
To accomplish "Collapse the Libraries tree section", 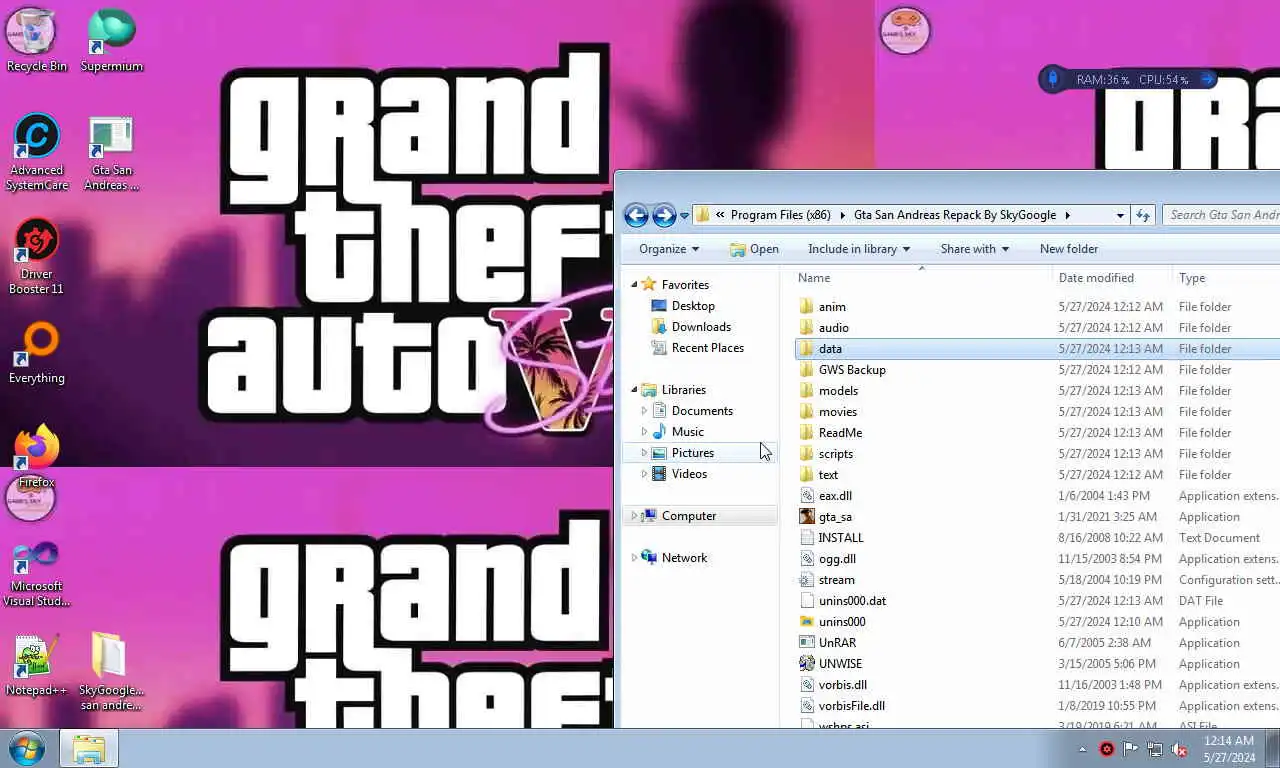I will [634, 390].
